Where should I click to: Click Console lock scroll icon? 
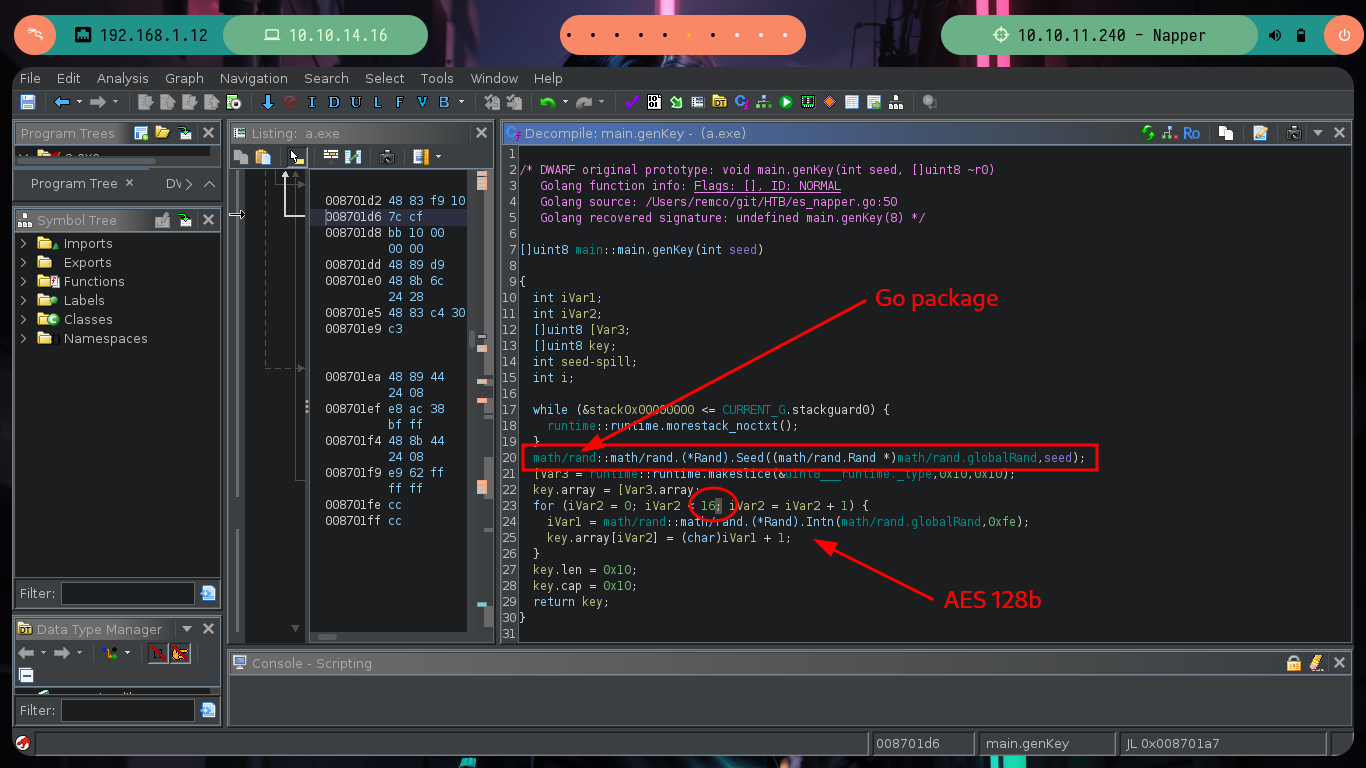1294,663
